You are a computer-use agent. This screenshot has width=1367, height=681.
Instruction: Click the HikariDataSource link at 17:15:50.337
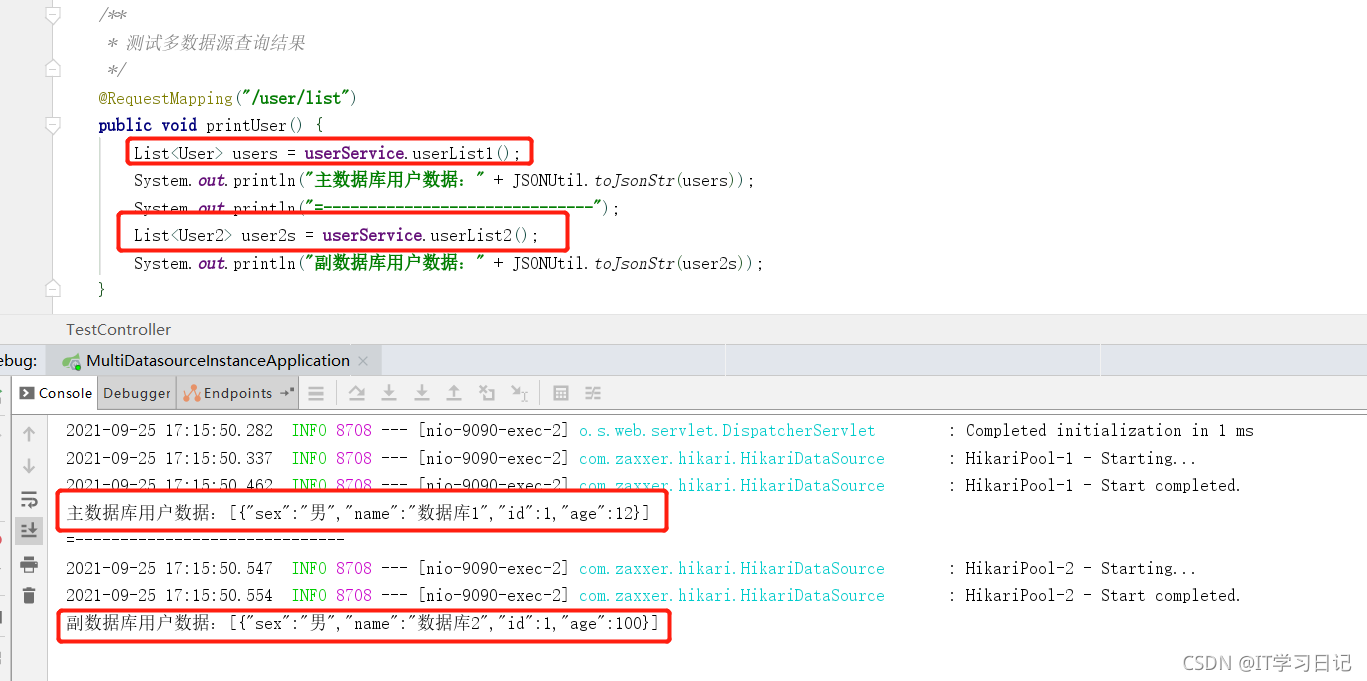tap(732, 459)
